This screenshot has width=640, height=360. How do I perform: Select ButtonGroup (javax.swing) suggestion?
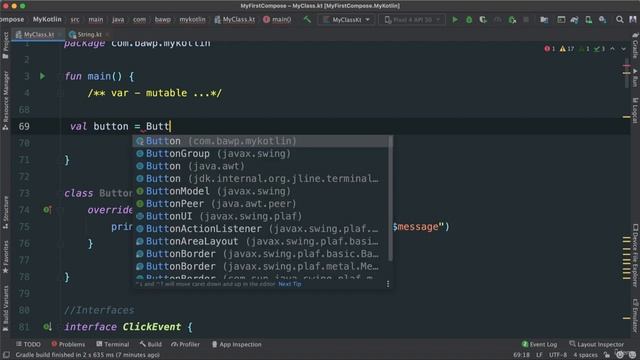pos(261,153)
